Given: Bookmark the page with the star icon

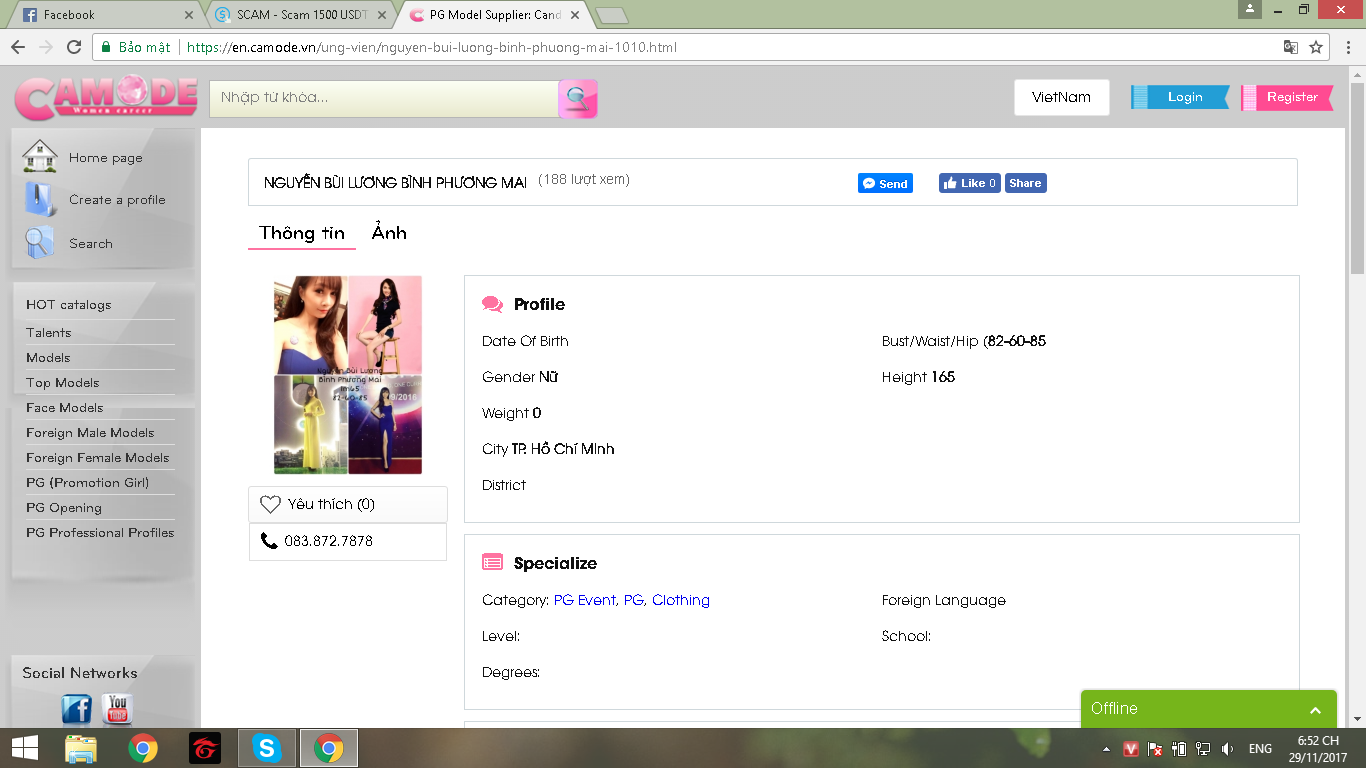Looking at the screenshot, I should (1316, 47).
